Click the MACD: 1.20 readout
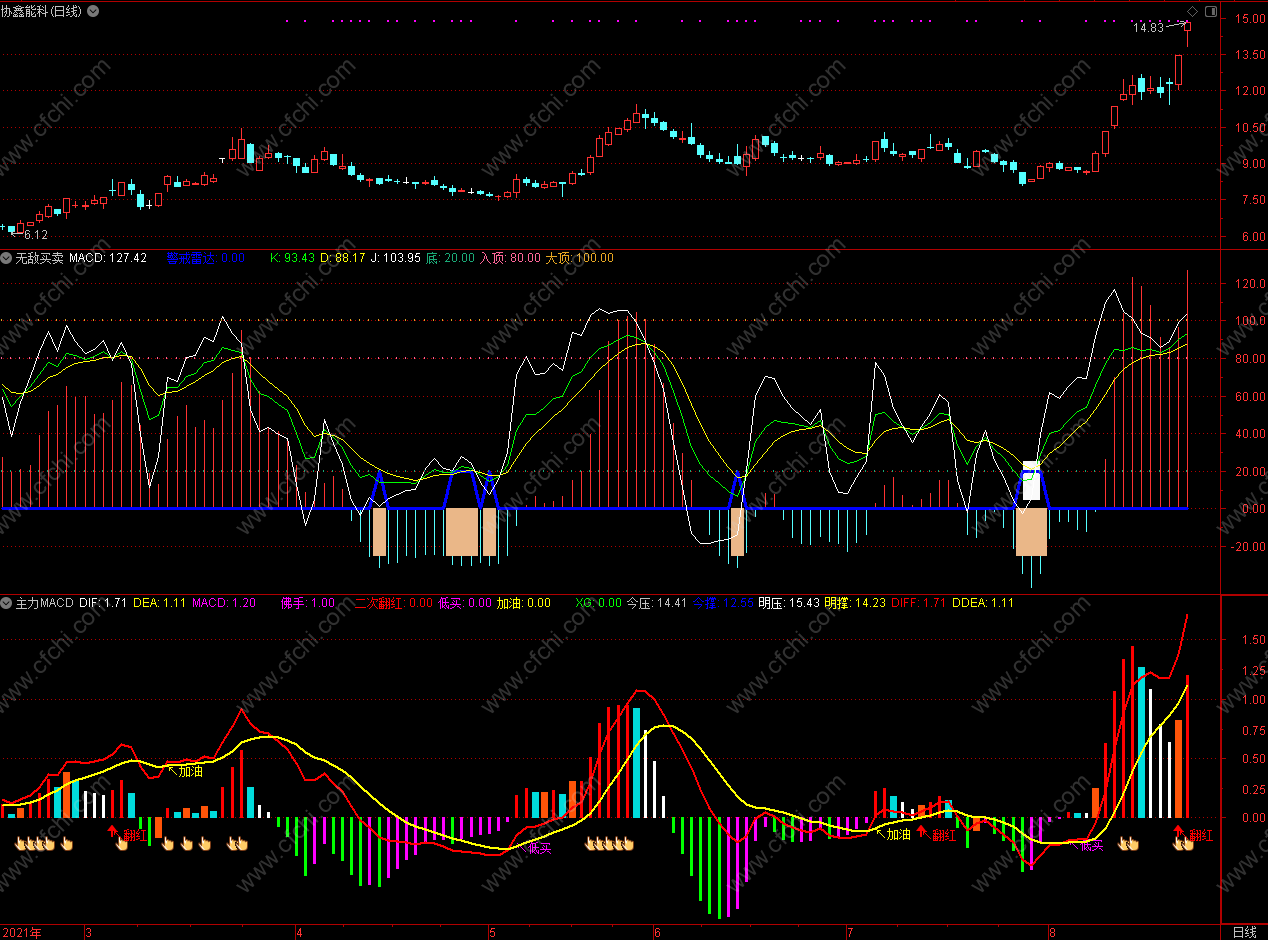The height and width of the screenshot is (940, 1268). [x=224, y=603]
